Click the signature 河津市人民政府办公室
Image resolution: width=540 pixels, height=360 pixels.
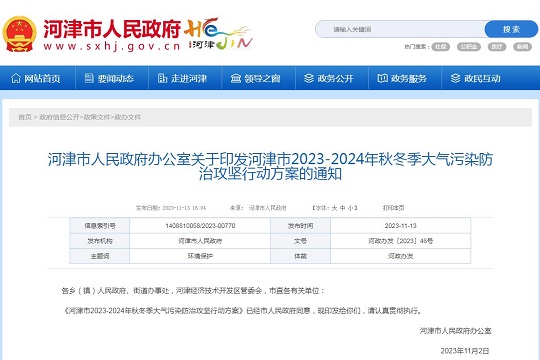click(x=455, y=331)
